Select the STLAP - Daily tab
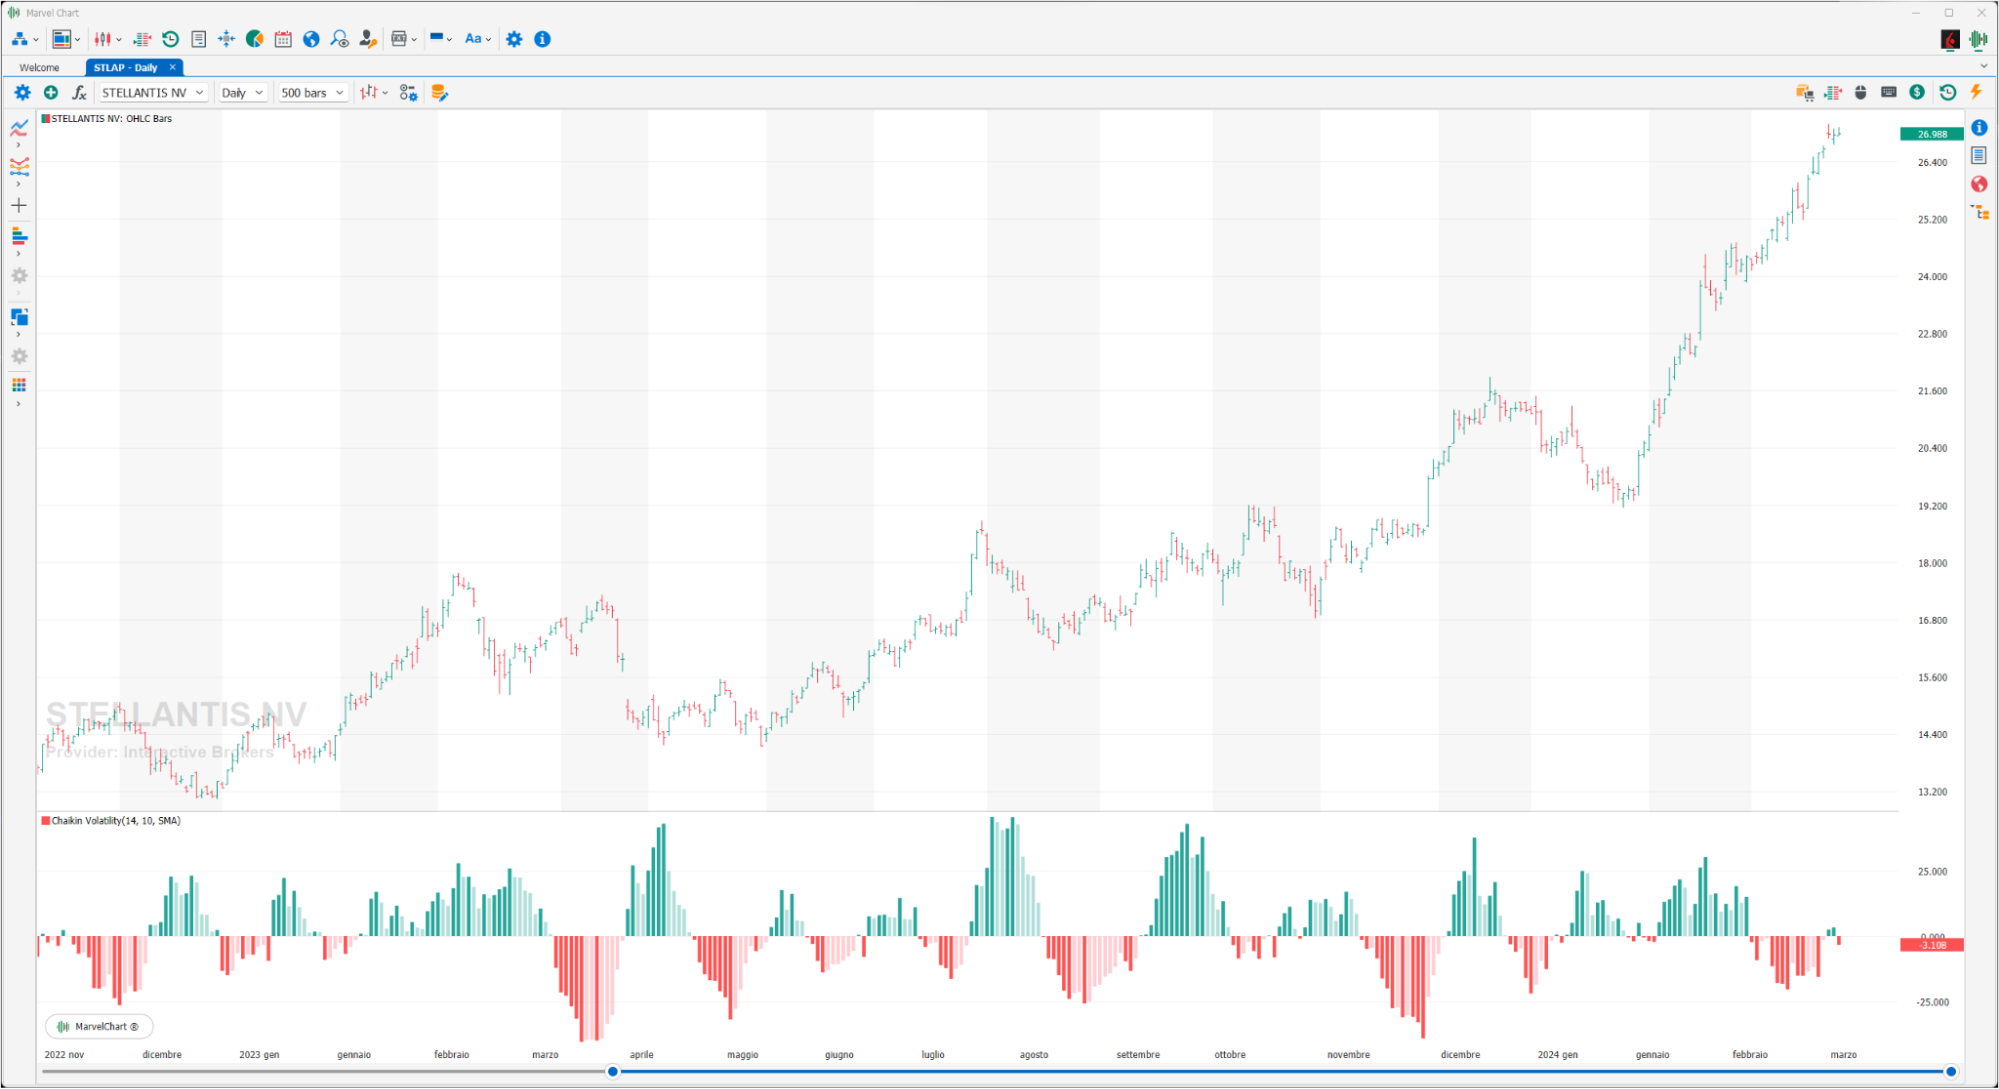This screenshot has height=1089, width=1999. pyautogui.click(x=126, y=67)
